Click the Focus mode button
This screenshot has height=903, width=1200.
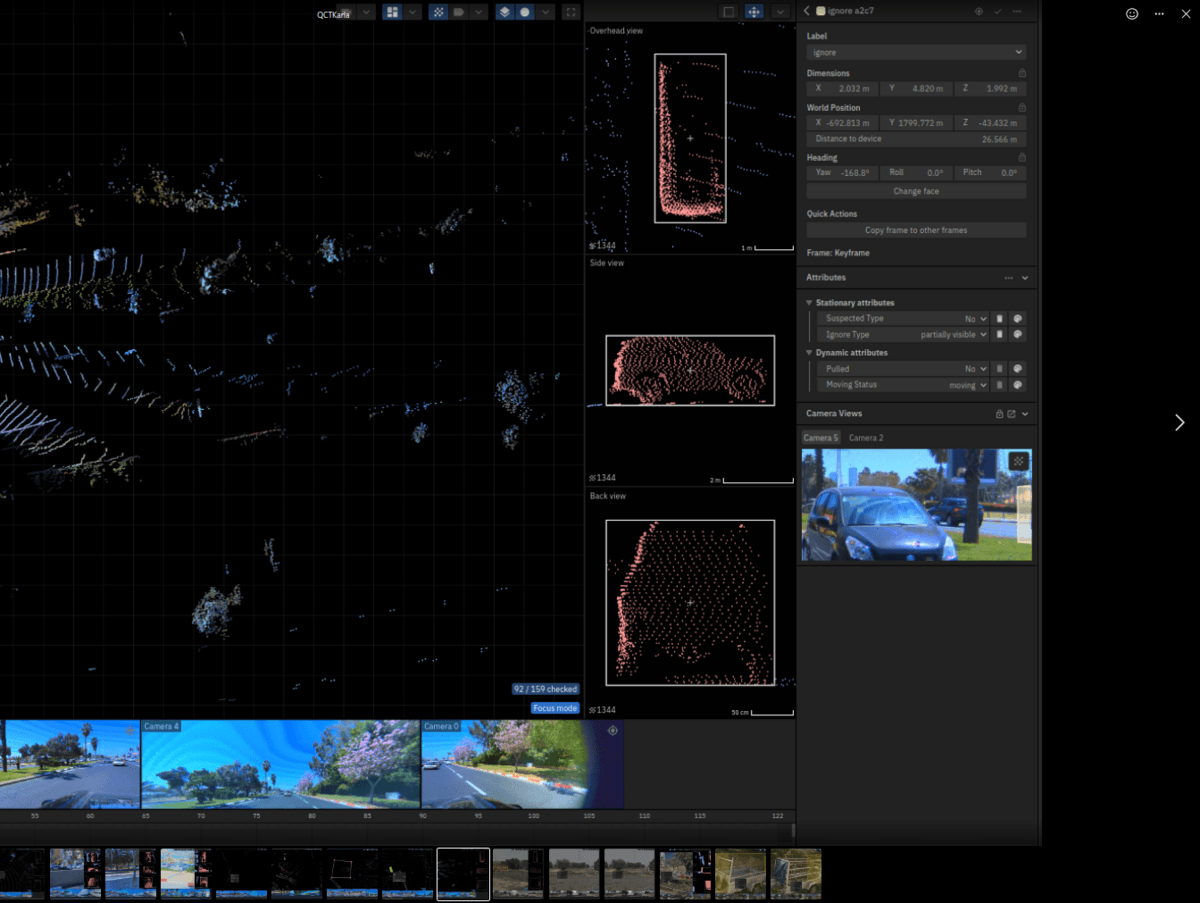click(555, 708)
